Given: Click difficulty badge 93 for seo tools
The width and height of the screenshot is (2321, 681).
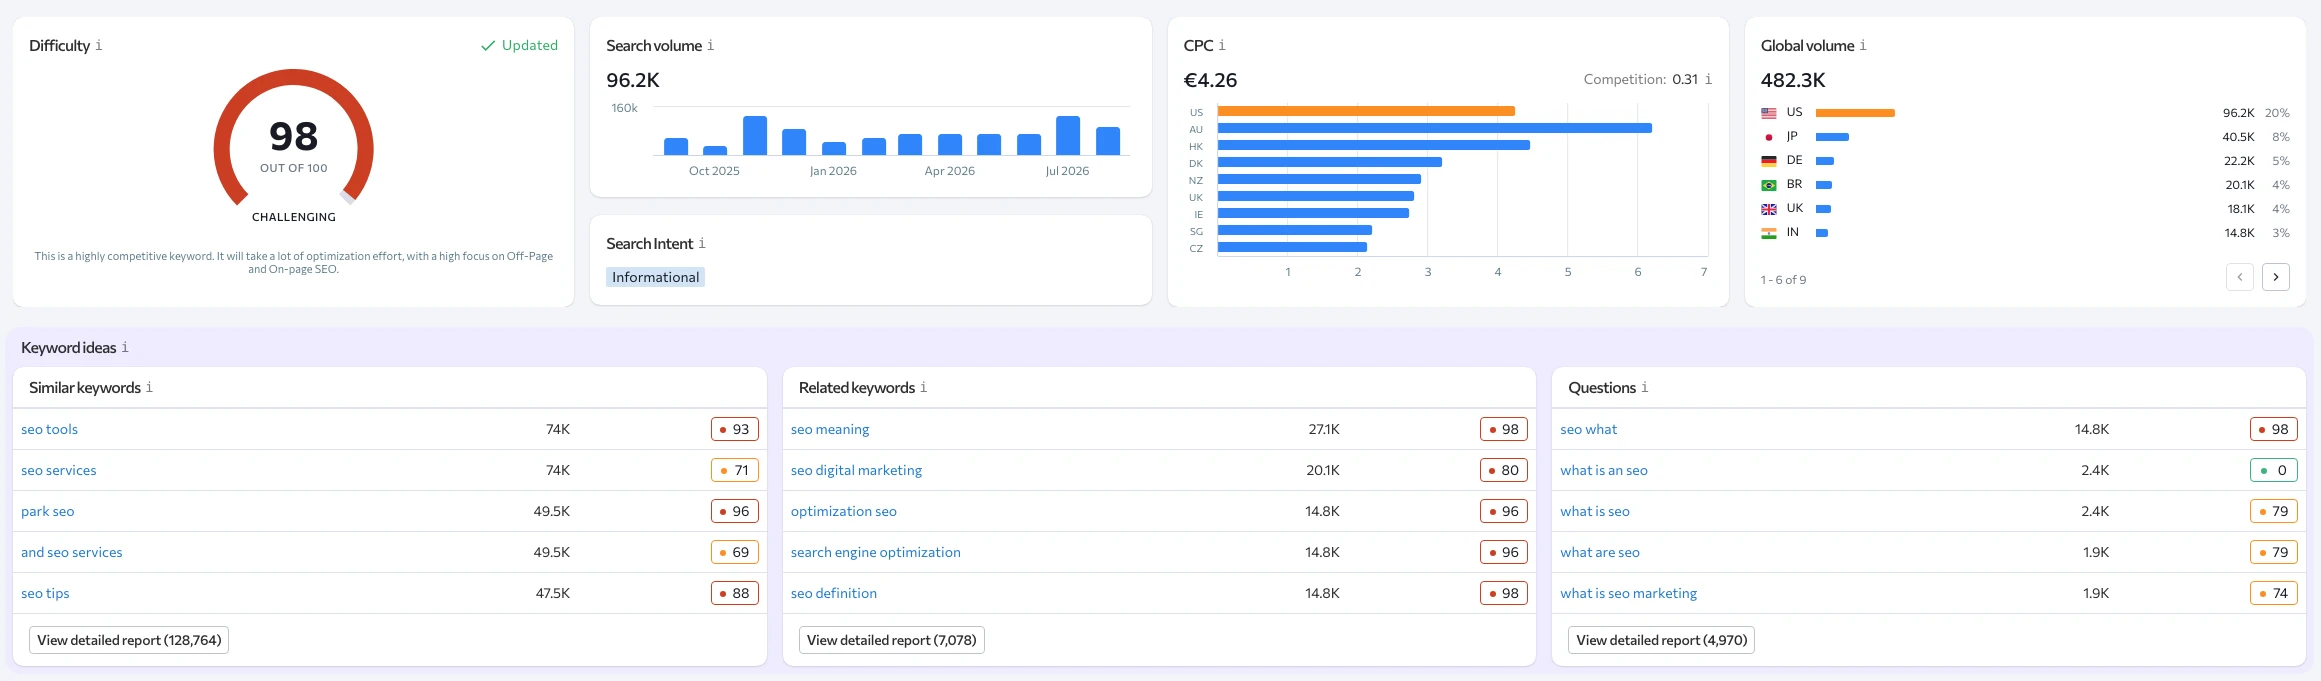Looking at the screenshot, I should [735, 430].
